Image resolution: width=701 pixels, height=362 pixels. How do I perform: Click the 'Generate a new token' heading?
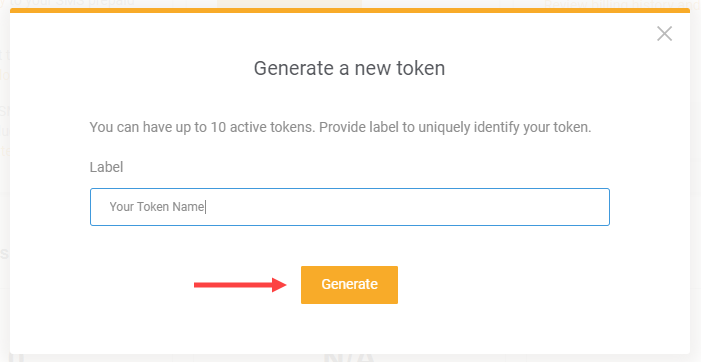(x=349, y=68)
